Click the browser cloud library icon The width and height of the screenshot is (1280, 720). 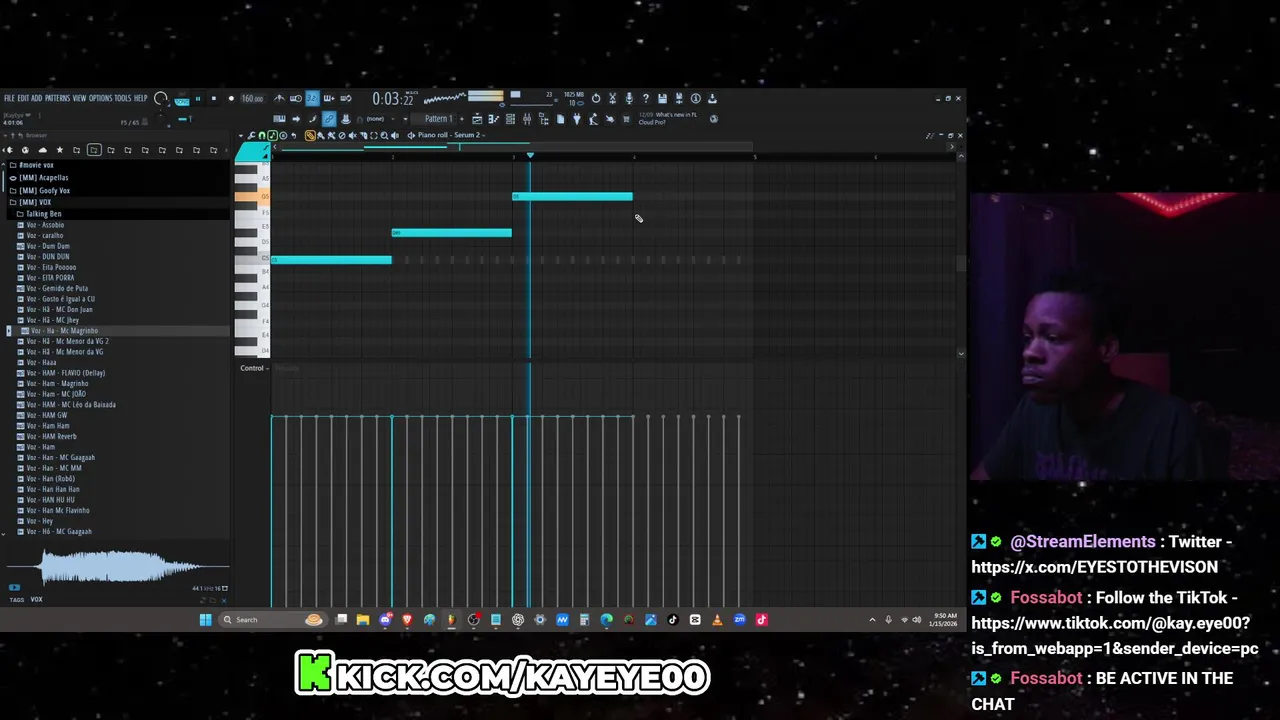(43, 150)
